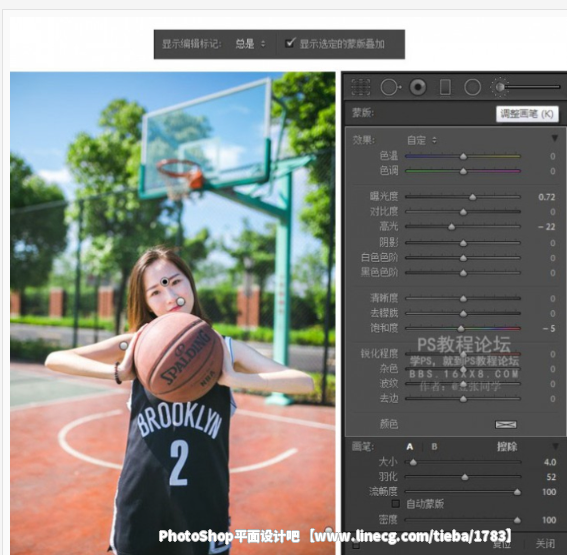Click the 去朦胧 slider handle

click(x=463, y=313)
